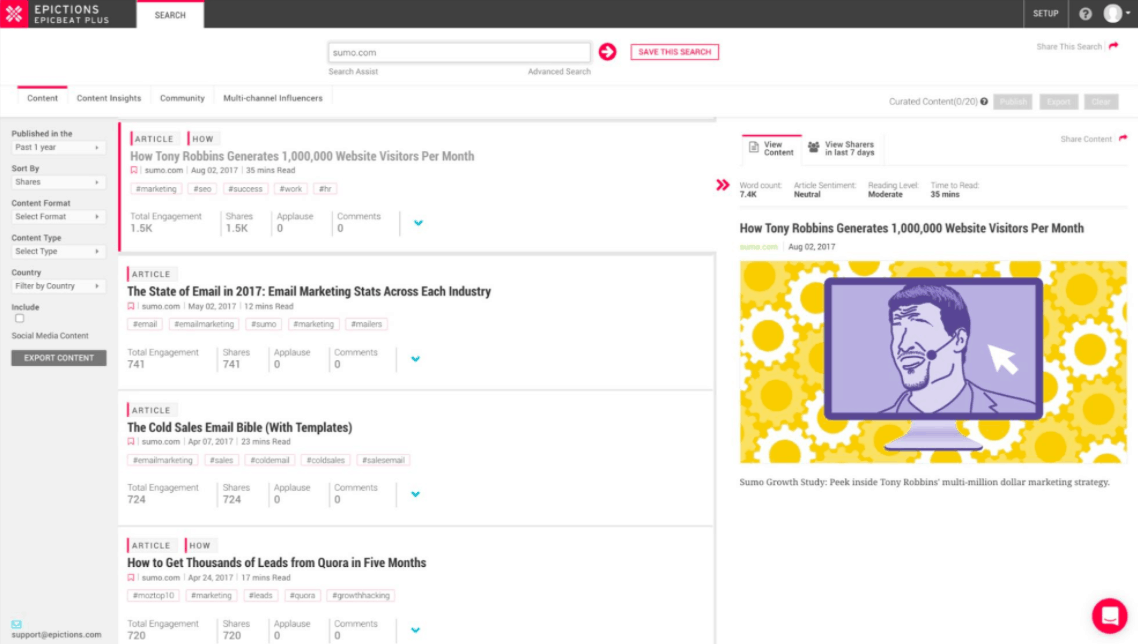Open the Filter by Country dropdown
This screenshot has width=1138, height=644.
tap(57, 286)
